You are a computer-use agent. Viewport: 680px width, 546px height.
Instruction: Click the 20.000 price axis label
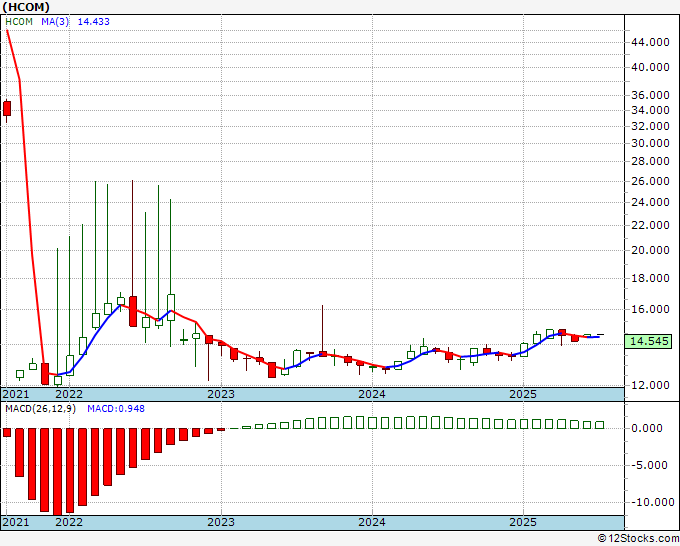click(x=650, y=250)
